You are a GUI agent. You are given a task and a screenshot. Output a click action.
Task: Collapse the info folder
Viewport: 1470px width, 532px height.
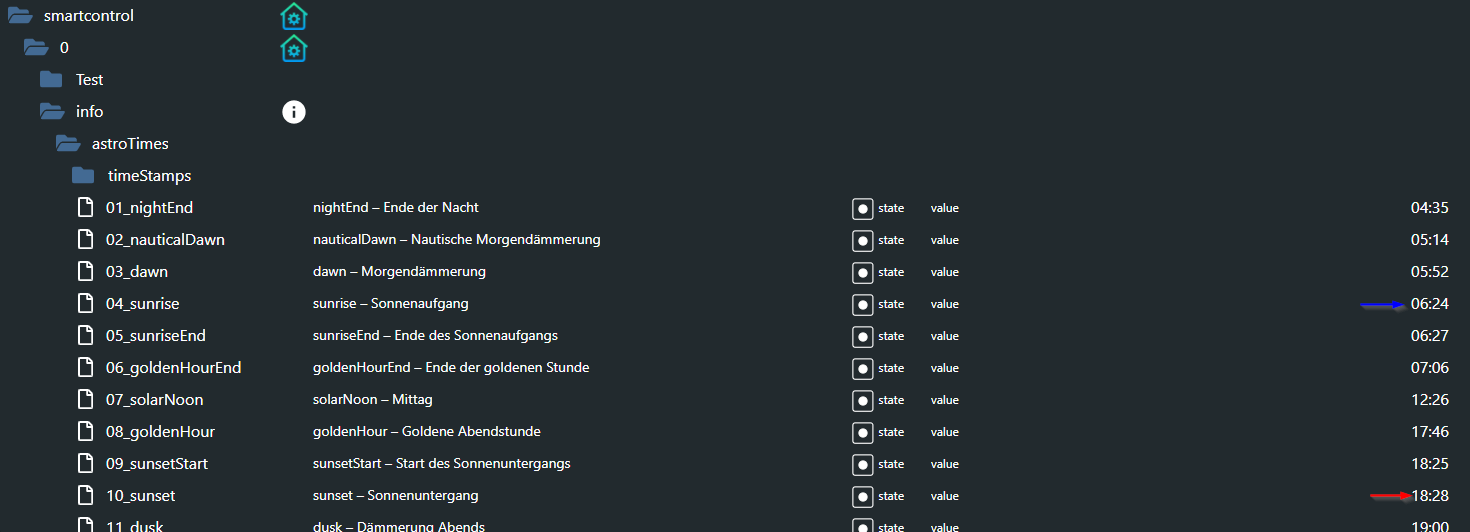click(x=53, y=112)
